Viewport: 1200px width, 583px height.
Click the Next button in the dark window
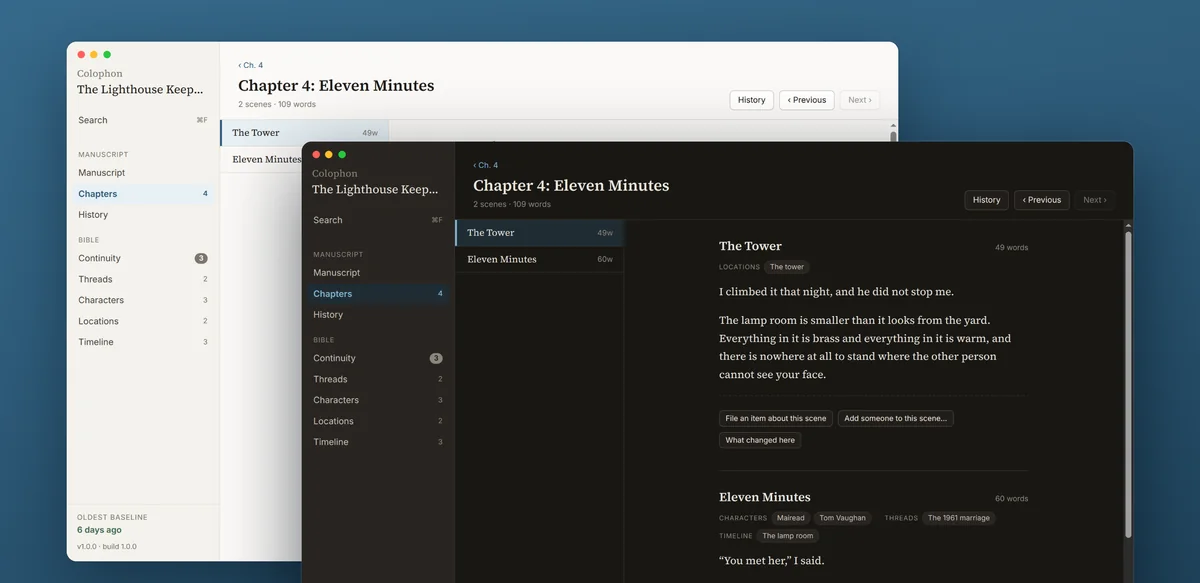click(1095, 200)
